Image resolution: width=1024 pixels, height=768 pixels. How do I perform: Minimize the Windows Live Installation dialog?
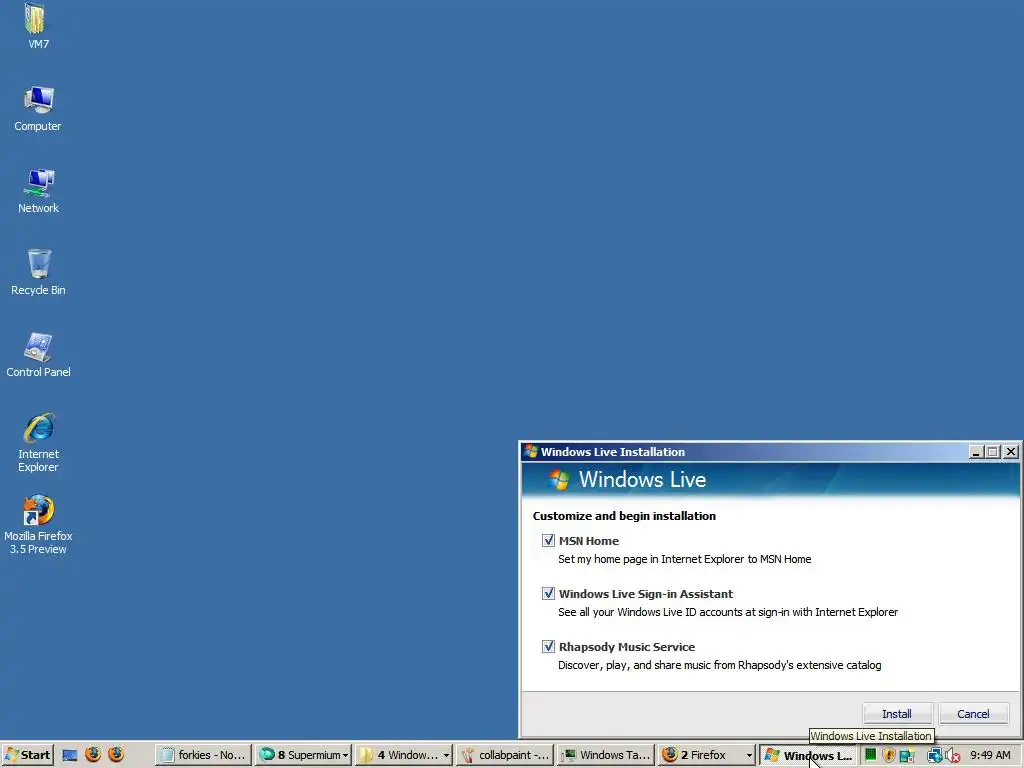point(976,452)
